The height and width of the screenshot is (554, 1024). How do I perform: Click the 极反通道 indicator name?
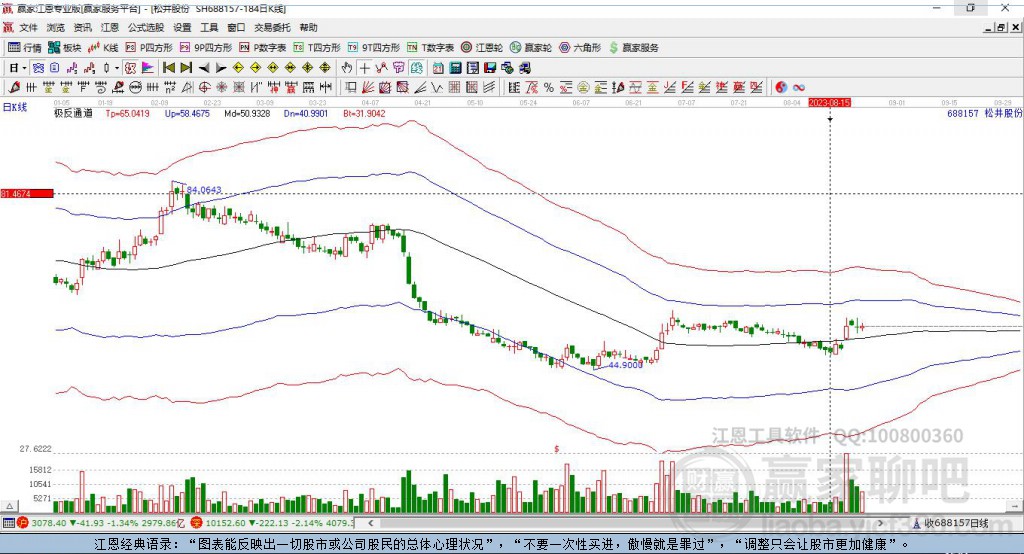click(73, 114)
